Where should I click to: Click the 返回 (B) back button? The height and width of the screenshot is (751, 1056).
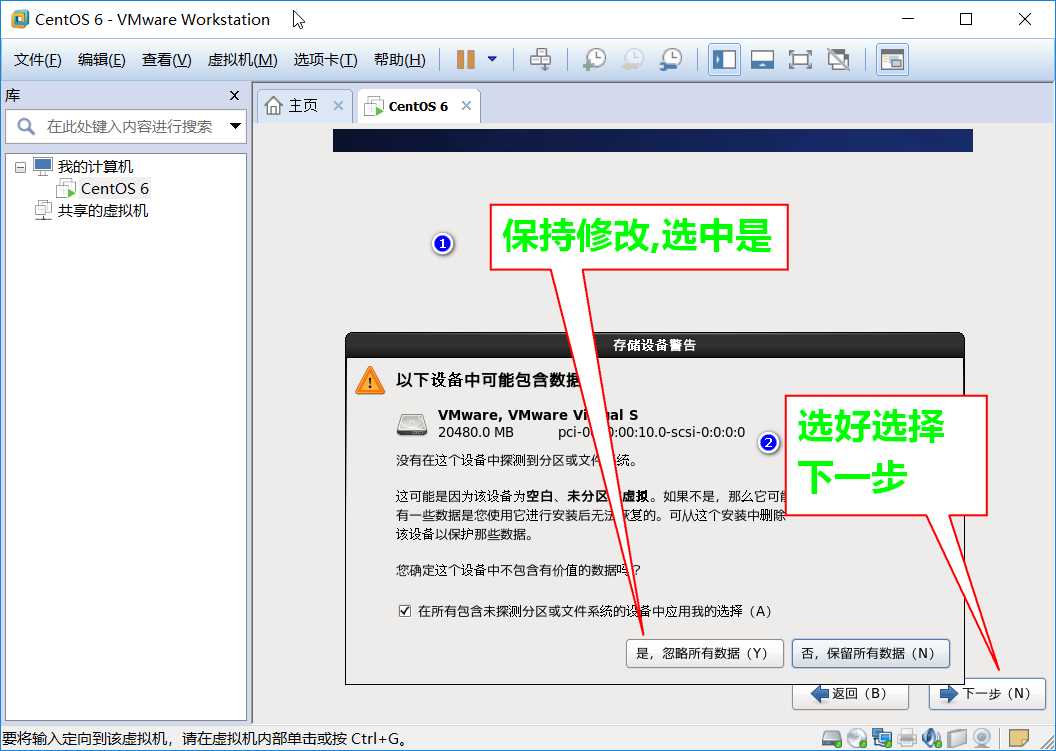(x=850, y=694)
